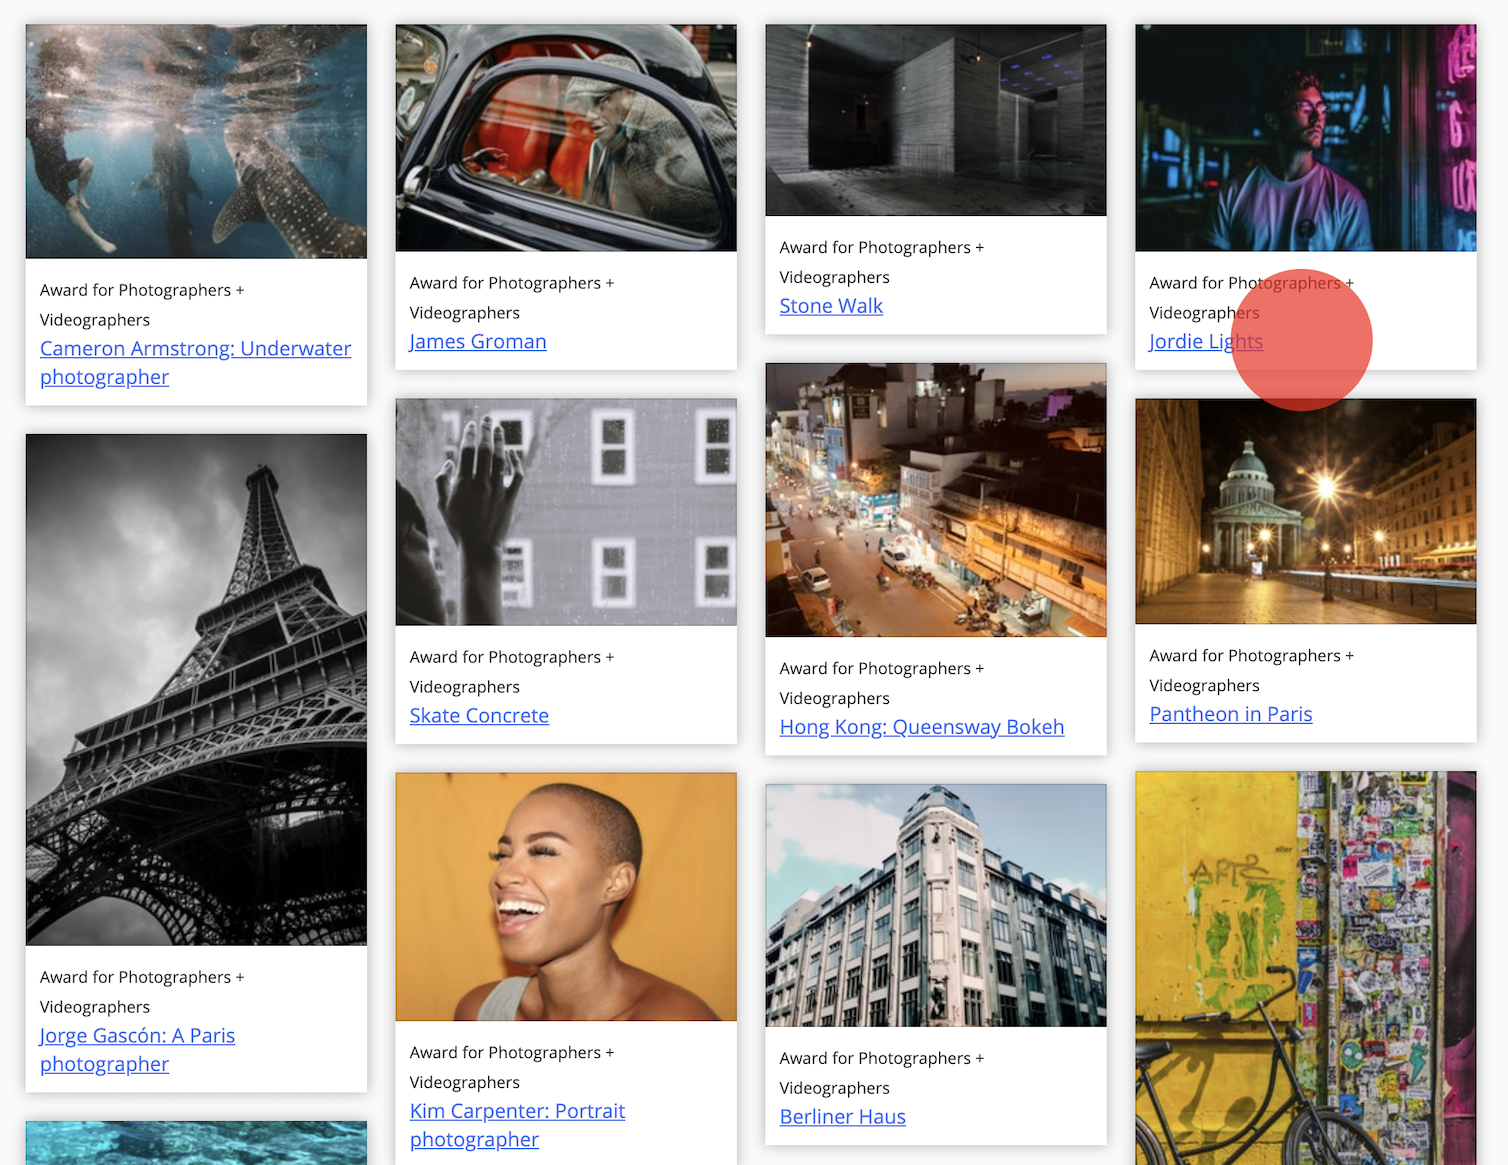The image size is (1508, 1165).
Task: Select the dark concrete interior photo
Action: pos(936,120)
